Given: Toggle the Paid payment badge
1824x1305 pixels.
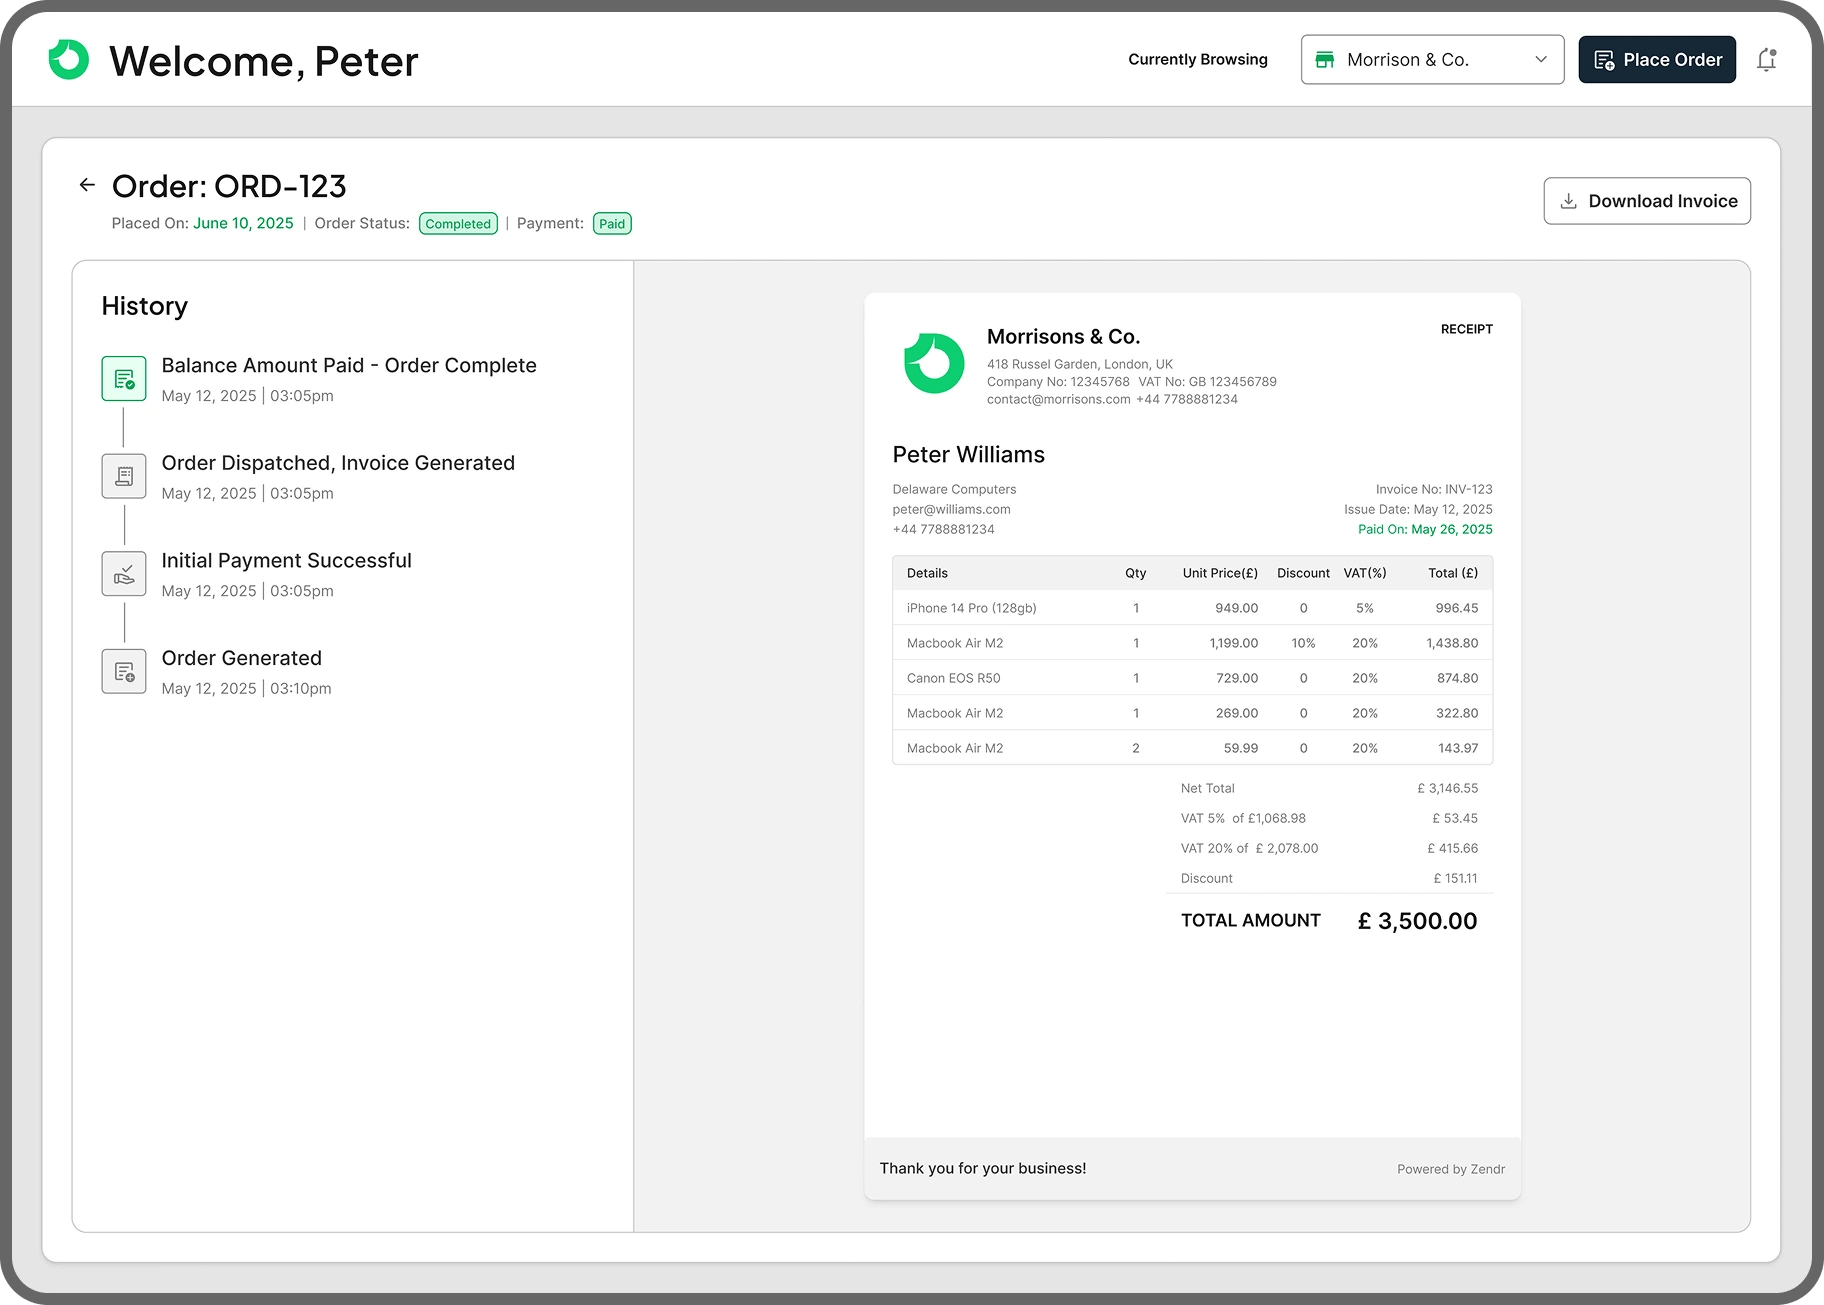Looking at the screenshot, I should [612, 223].
